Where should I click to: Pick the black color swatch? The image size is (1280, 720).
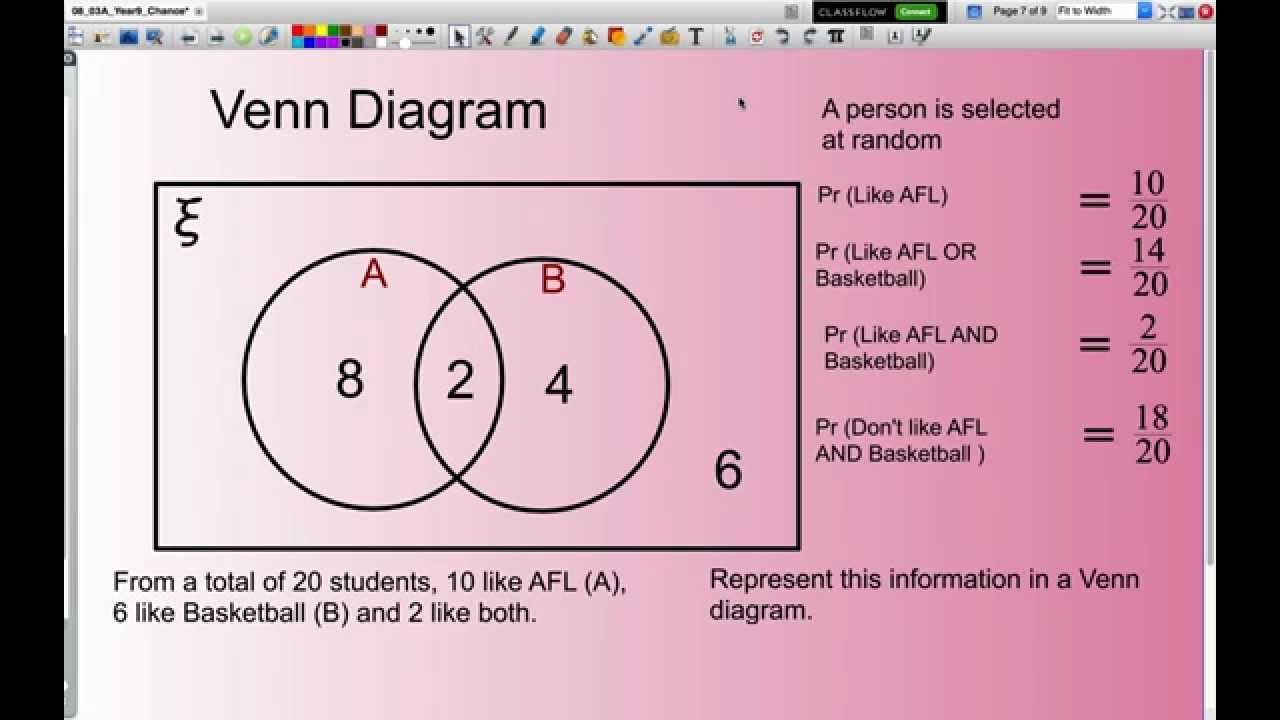[x=345, y=42]
